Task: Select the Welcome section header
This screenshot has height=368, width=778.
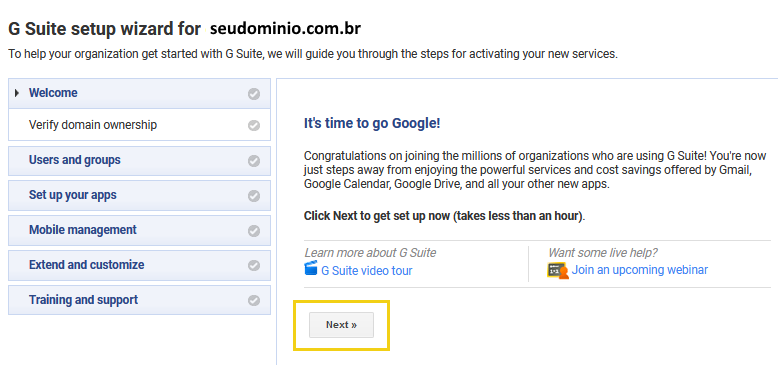Action: pyautogui.click(x=139, y=93)
